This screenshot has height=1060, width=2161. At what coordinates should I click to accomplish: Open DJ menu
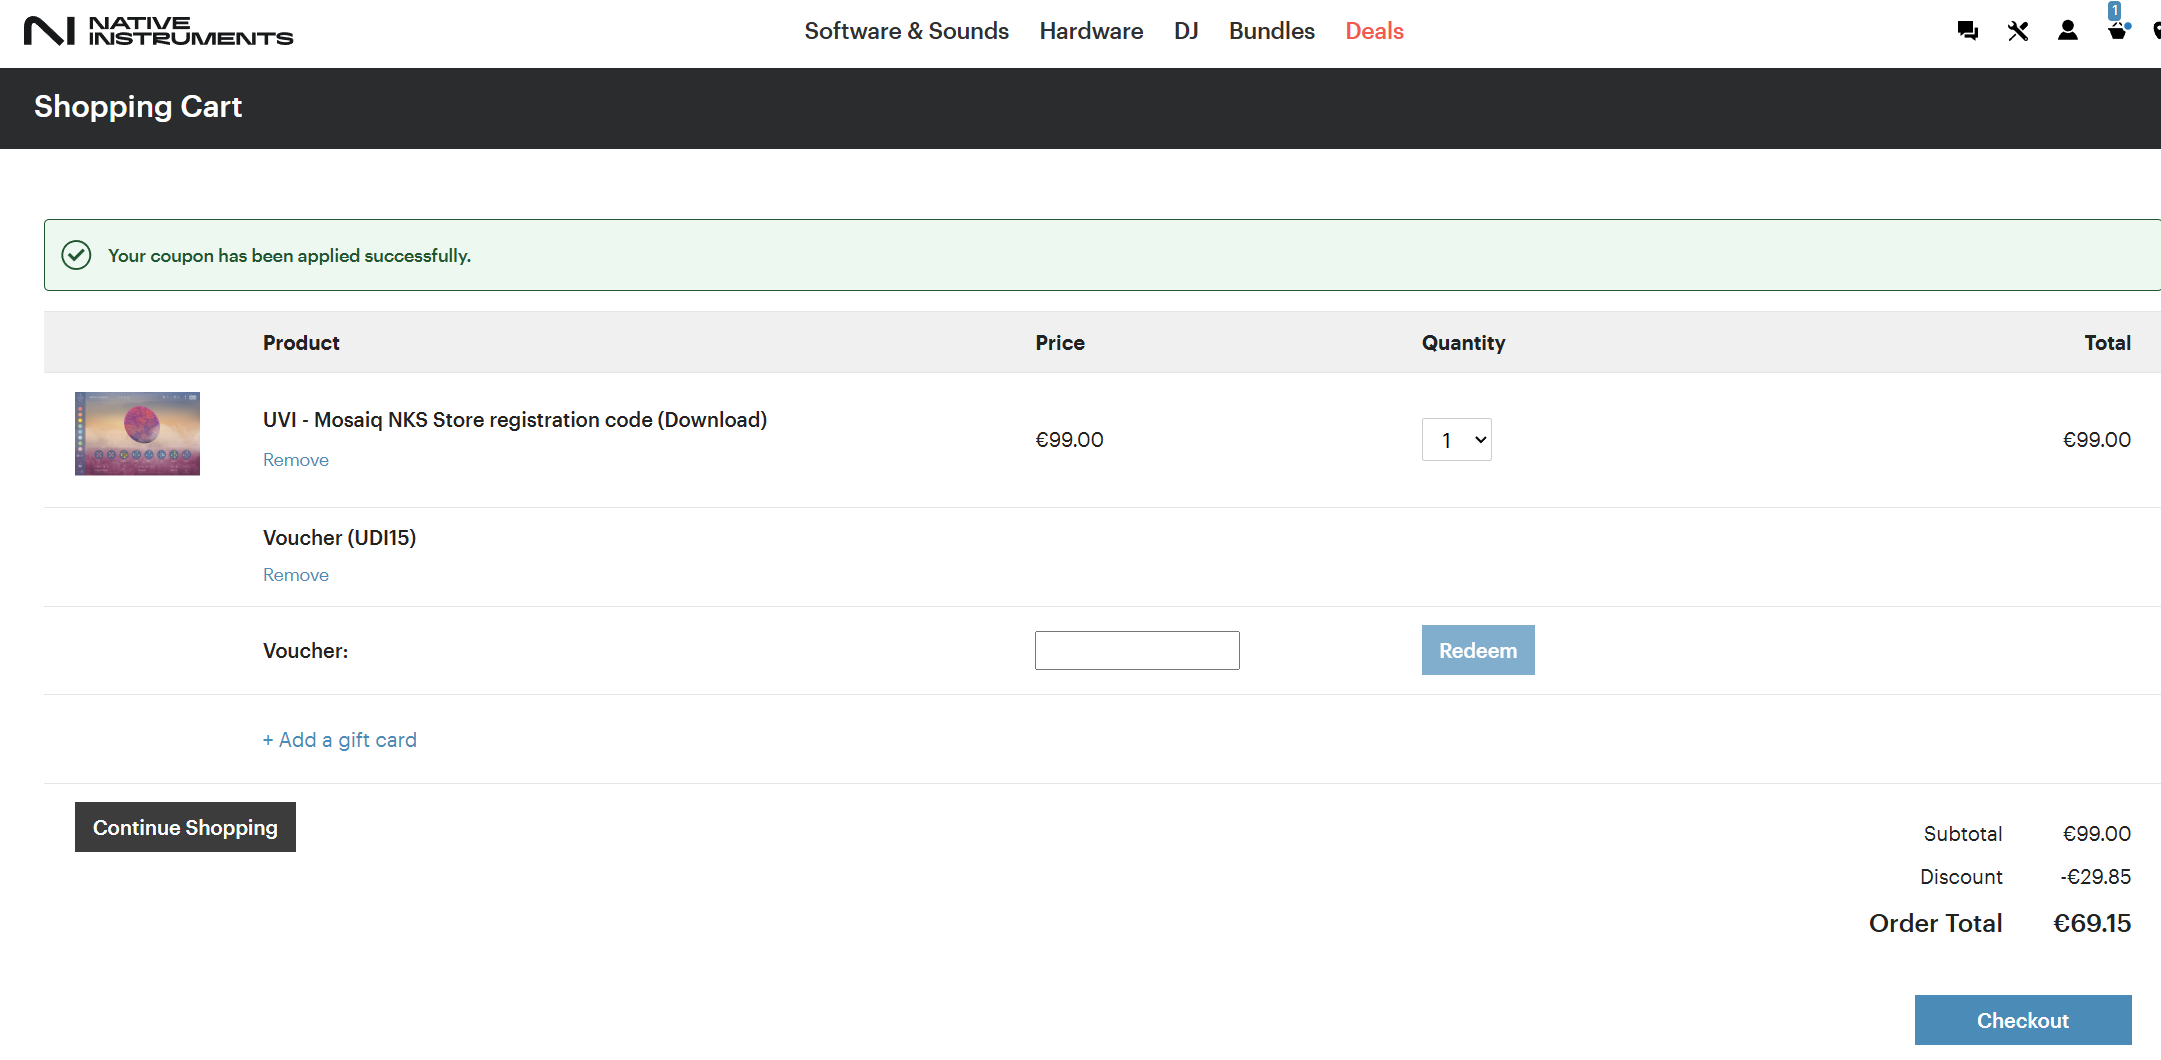(x=1186, y=31)
